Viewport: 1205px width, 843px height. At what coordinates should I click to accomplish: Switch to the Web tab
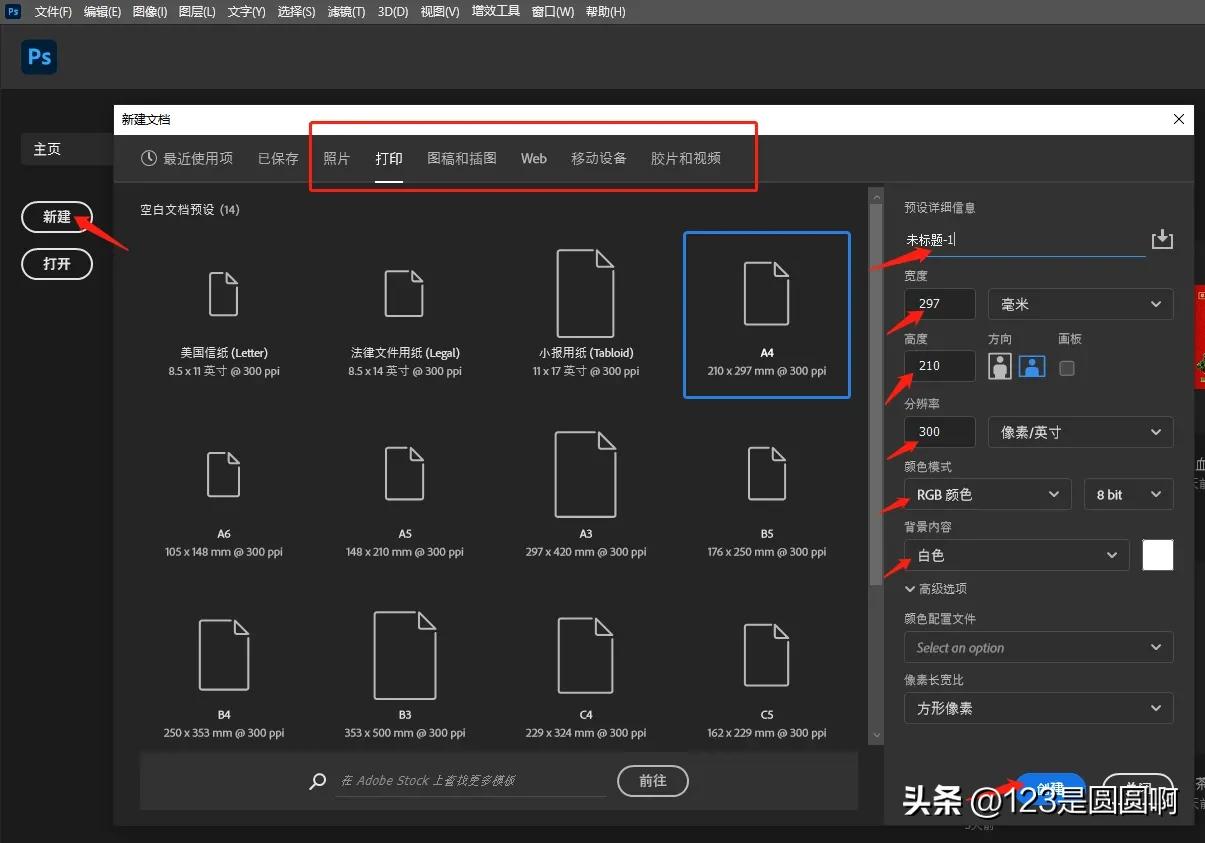(533, 158)
